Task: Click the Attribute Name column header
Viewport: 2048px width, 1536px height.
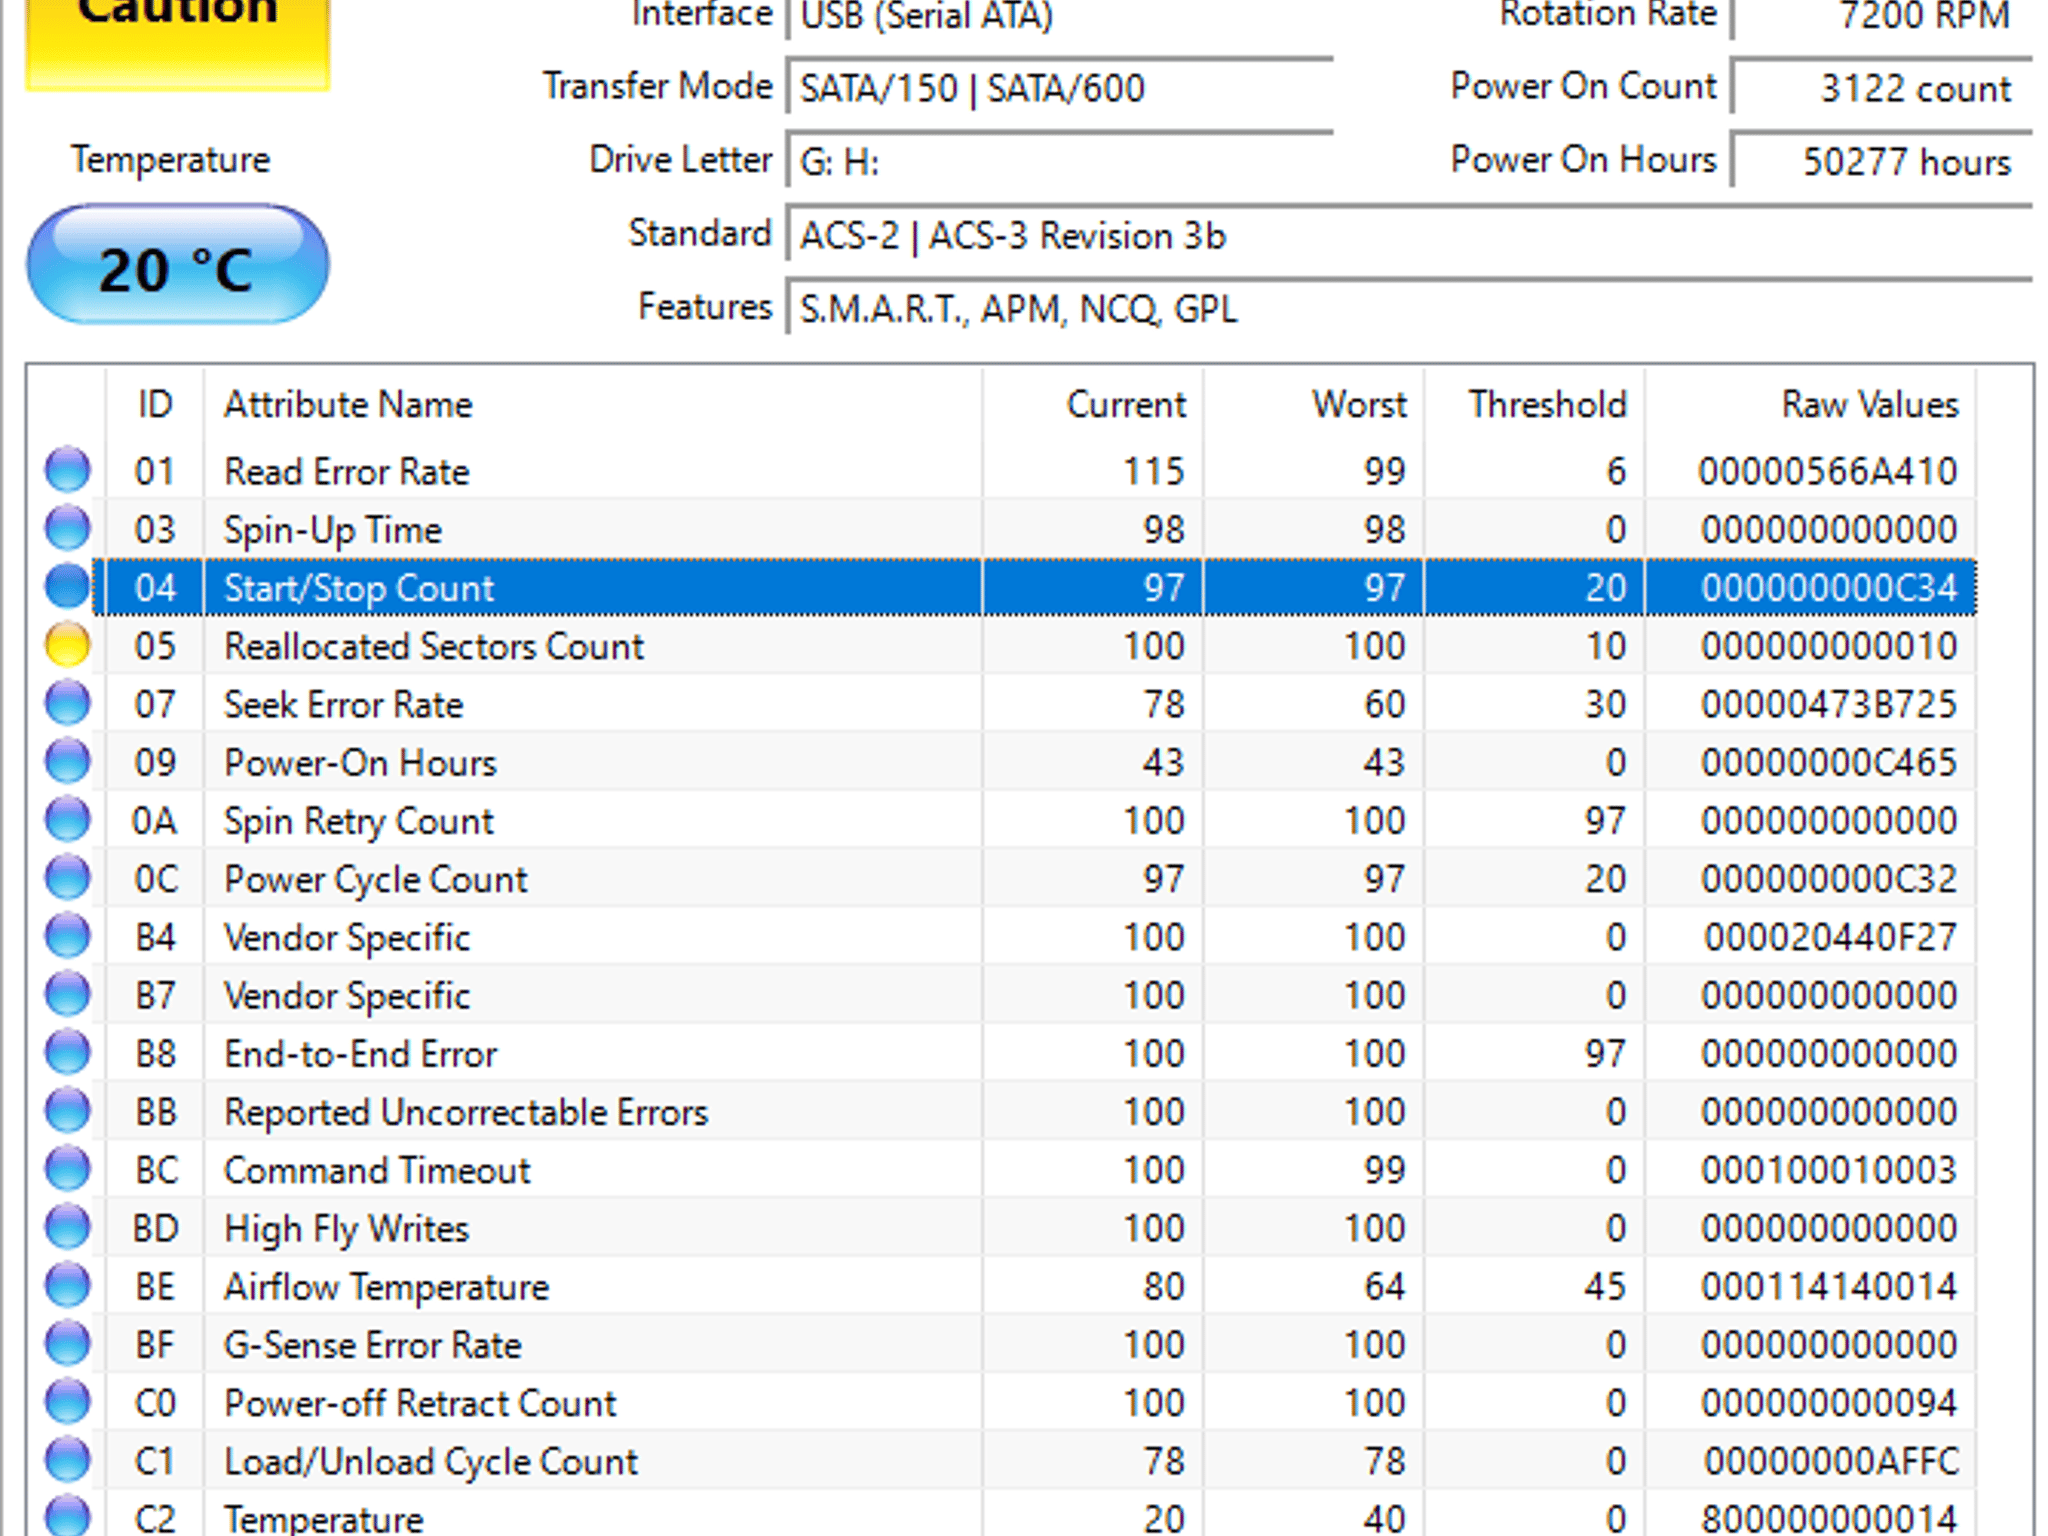Action: pos(593,405)
